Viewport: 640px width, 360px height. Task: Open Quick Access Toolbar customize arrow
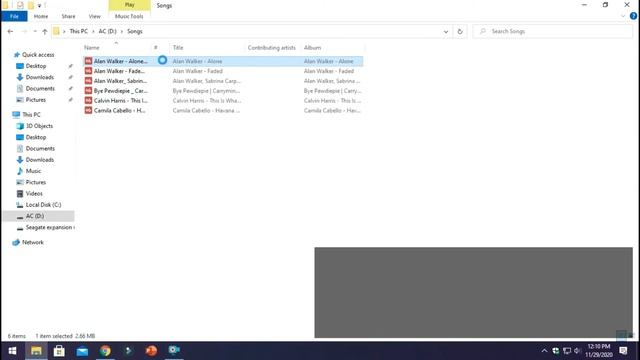[40, 6]
